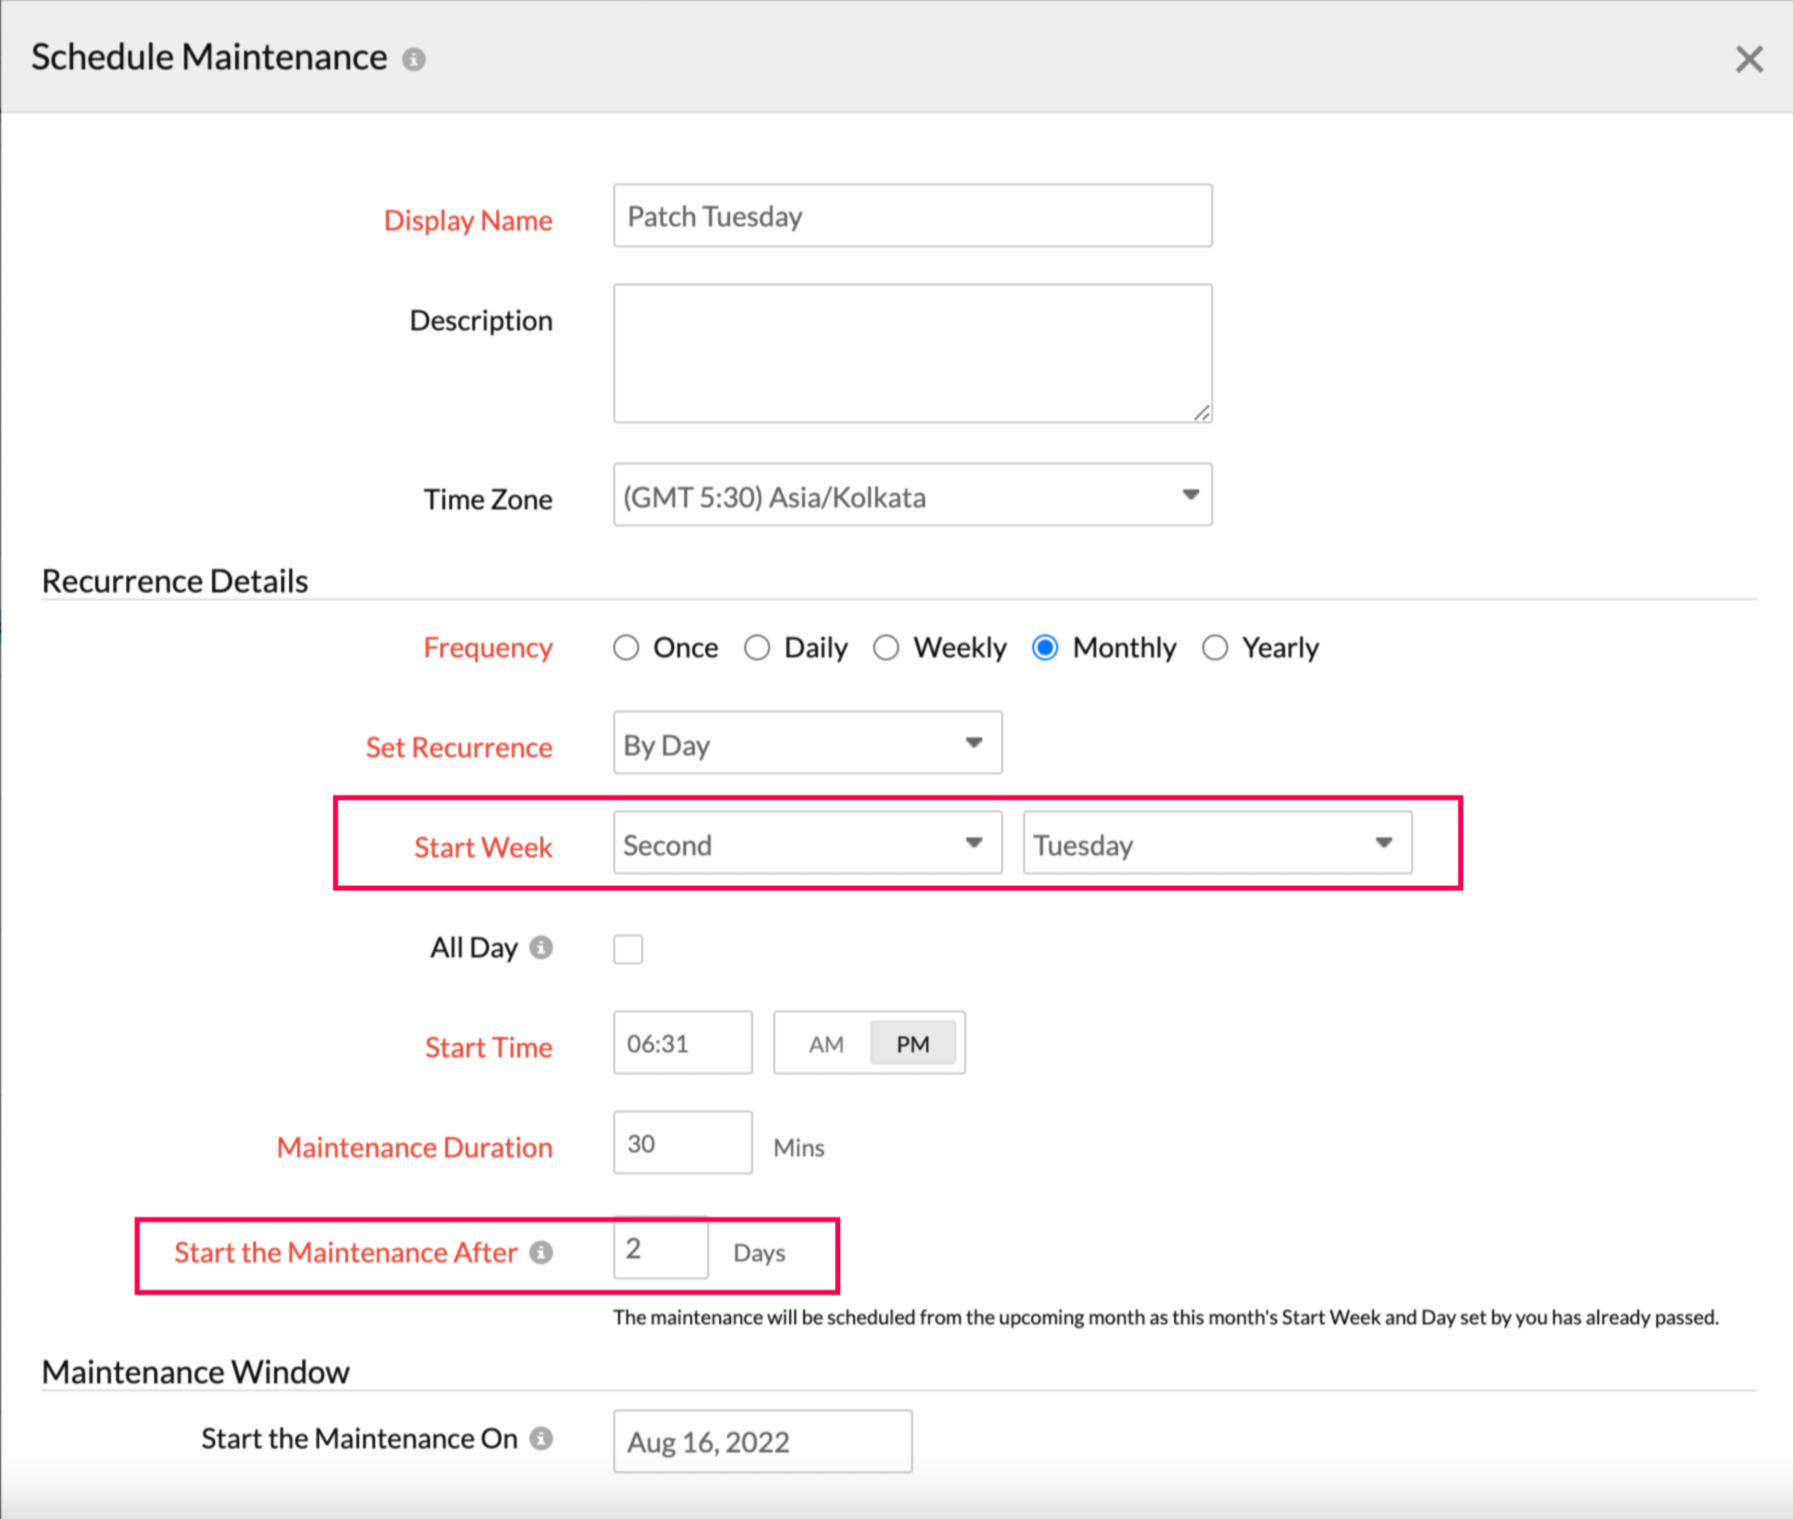
Task: Click the Schedule Maintenance dialog title
Action: click(x=209, y=58)
